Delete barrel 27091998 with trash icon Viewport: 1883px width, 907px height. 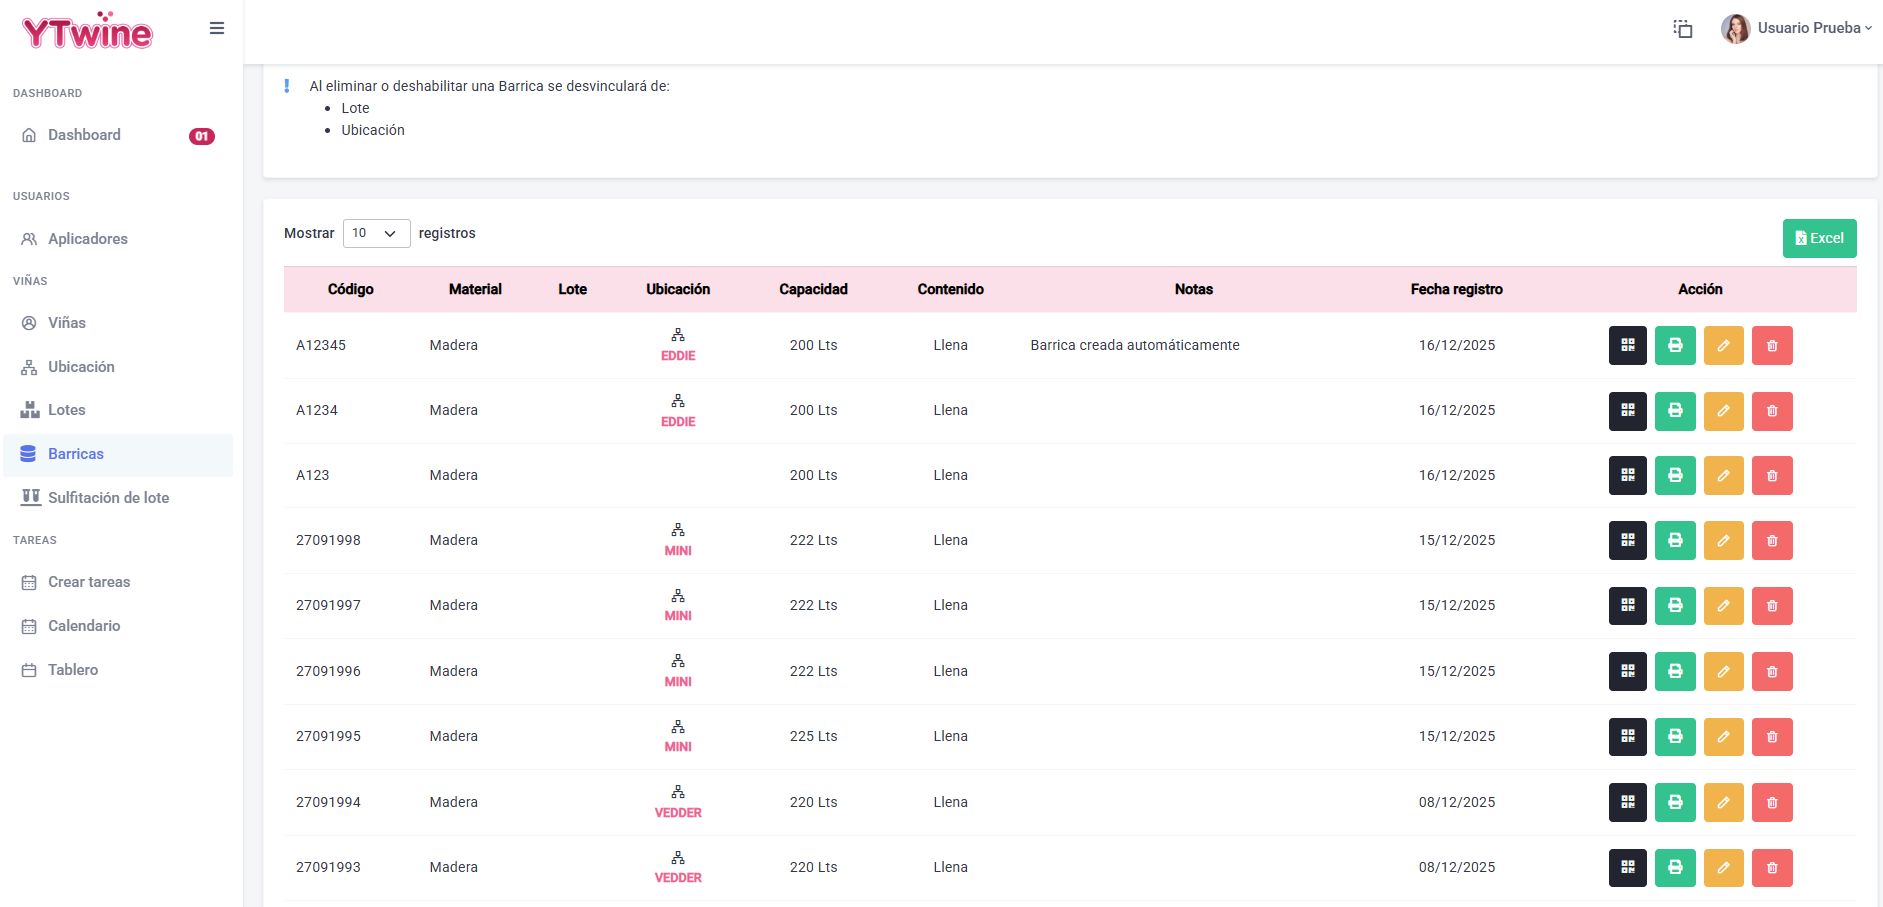[1772, 540]
